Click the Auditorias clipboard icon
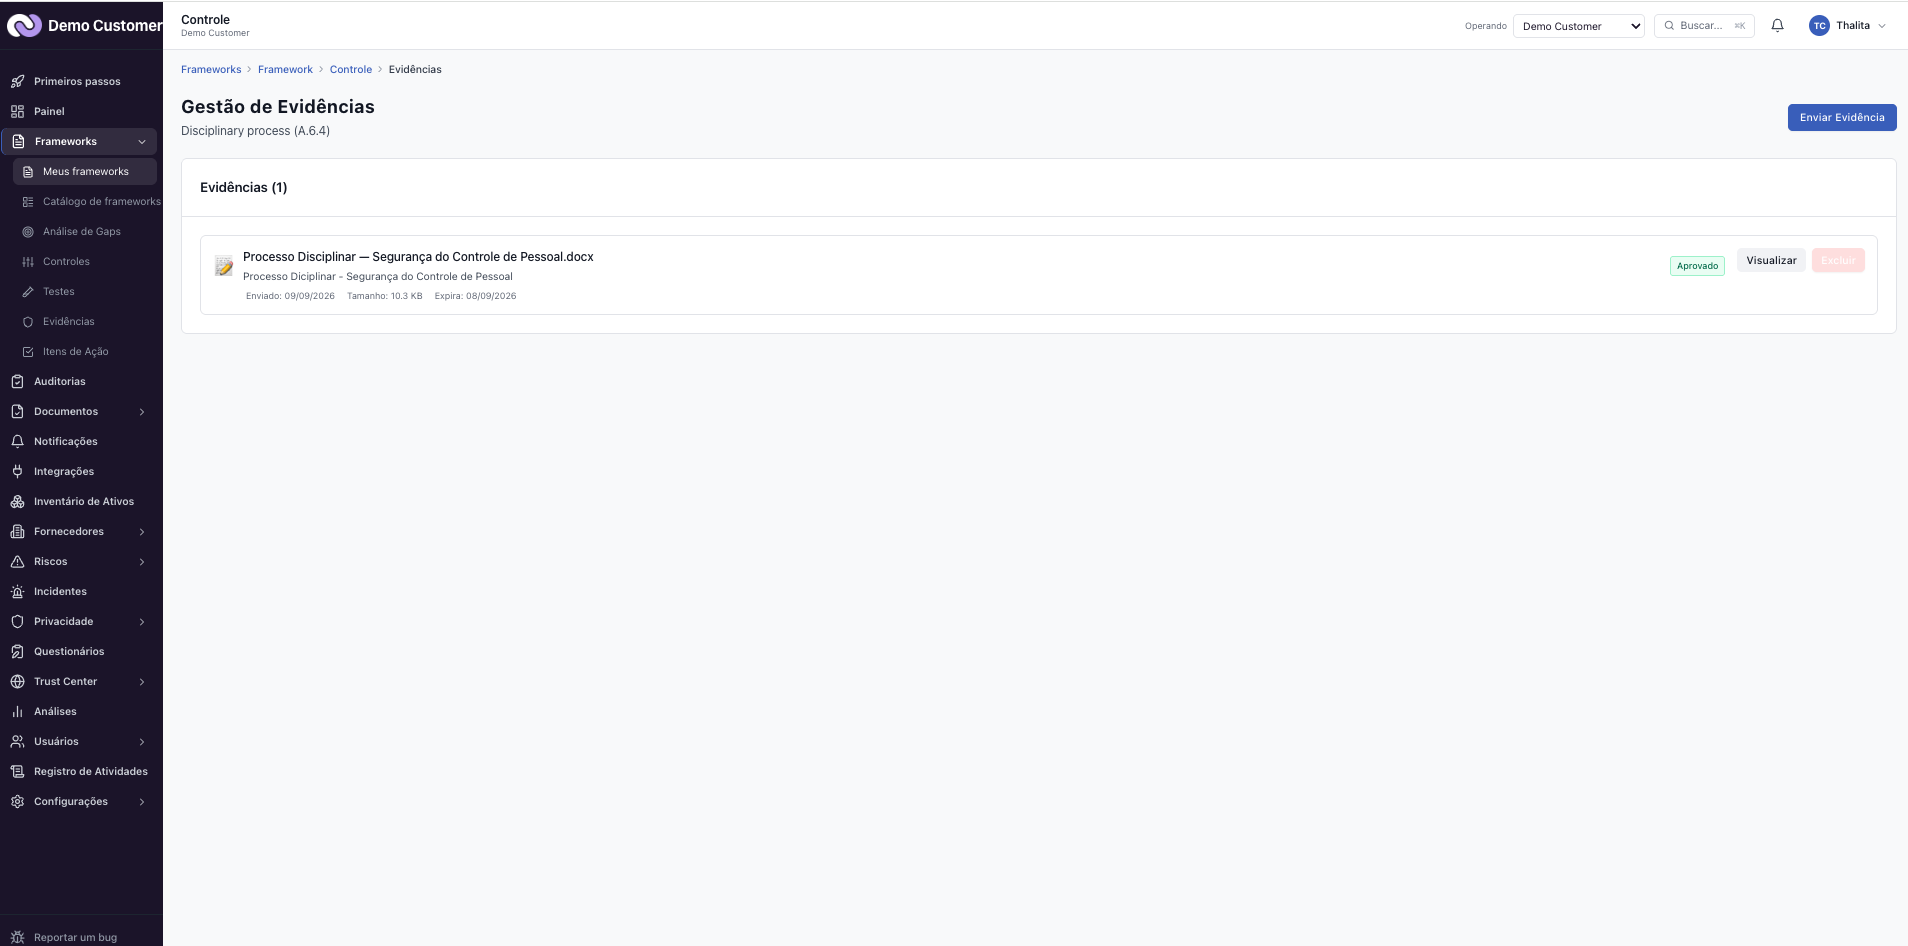Viewport: 1908px width, 946px height. (x=17, y=381)
